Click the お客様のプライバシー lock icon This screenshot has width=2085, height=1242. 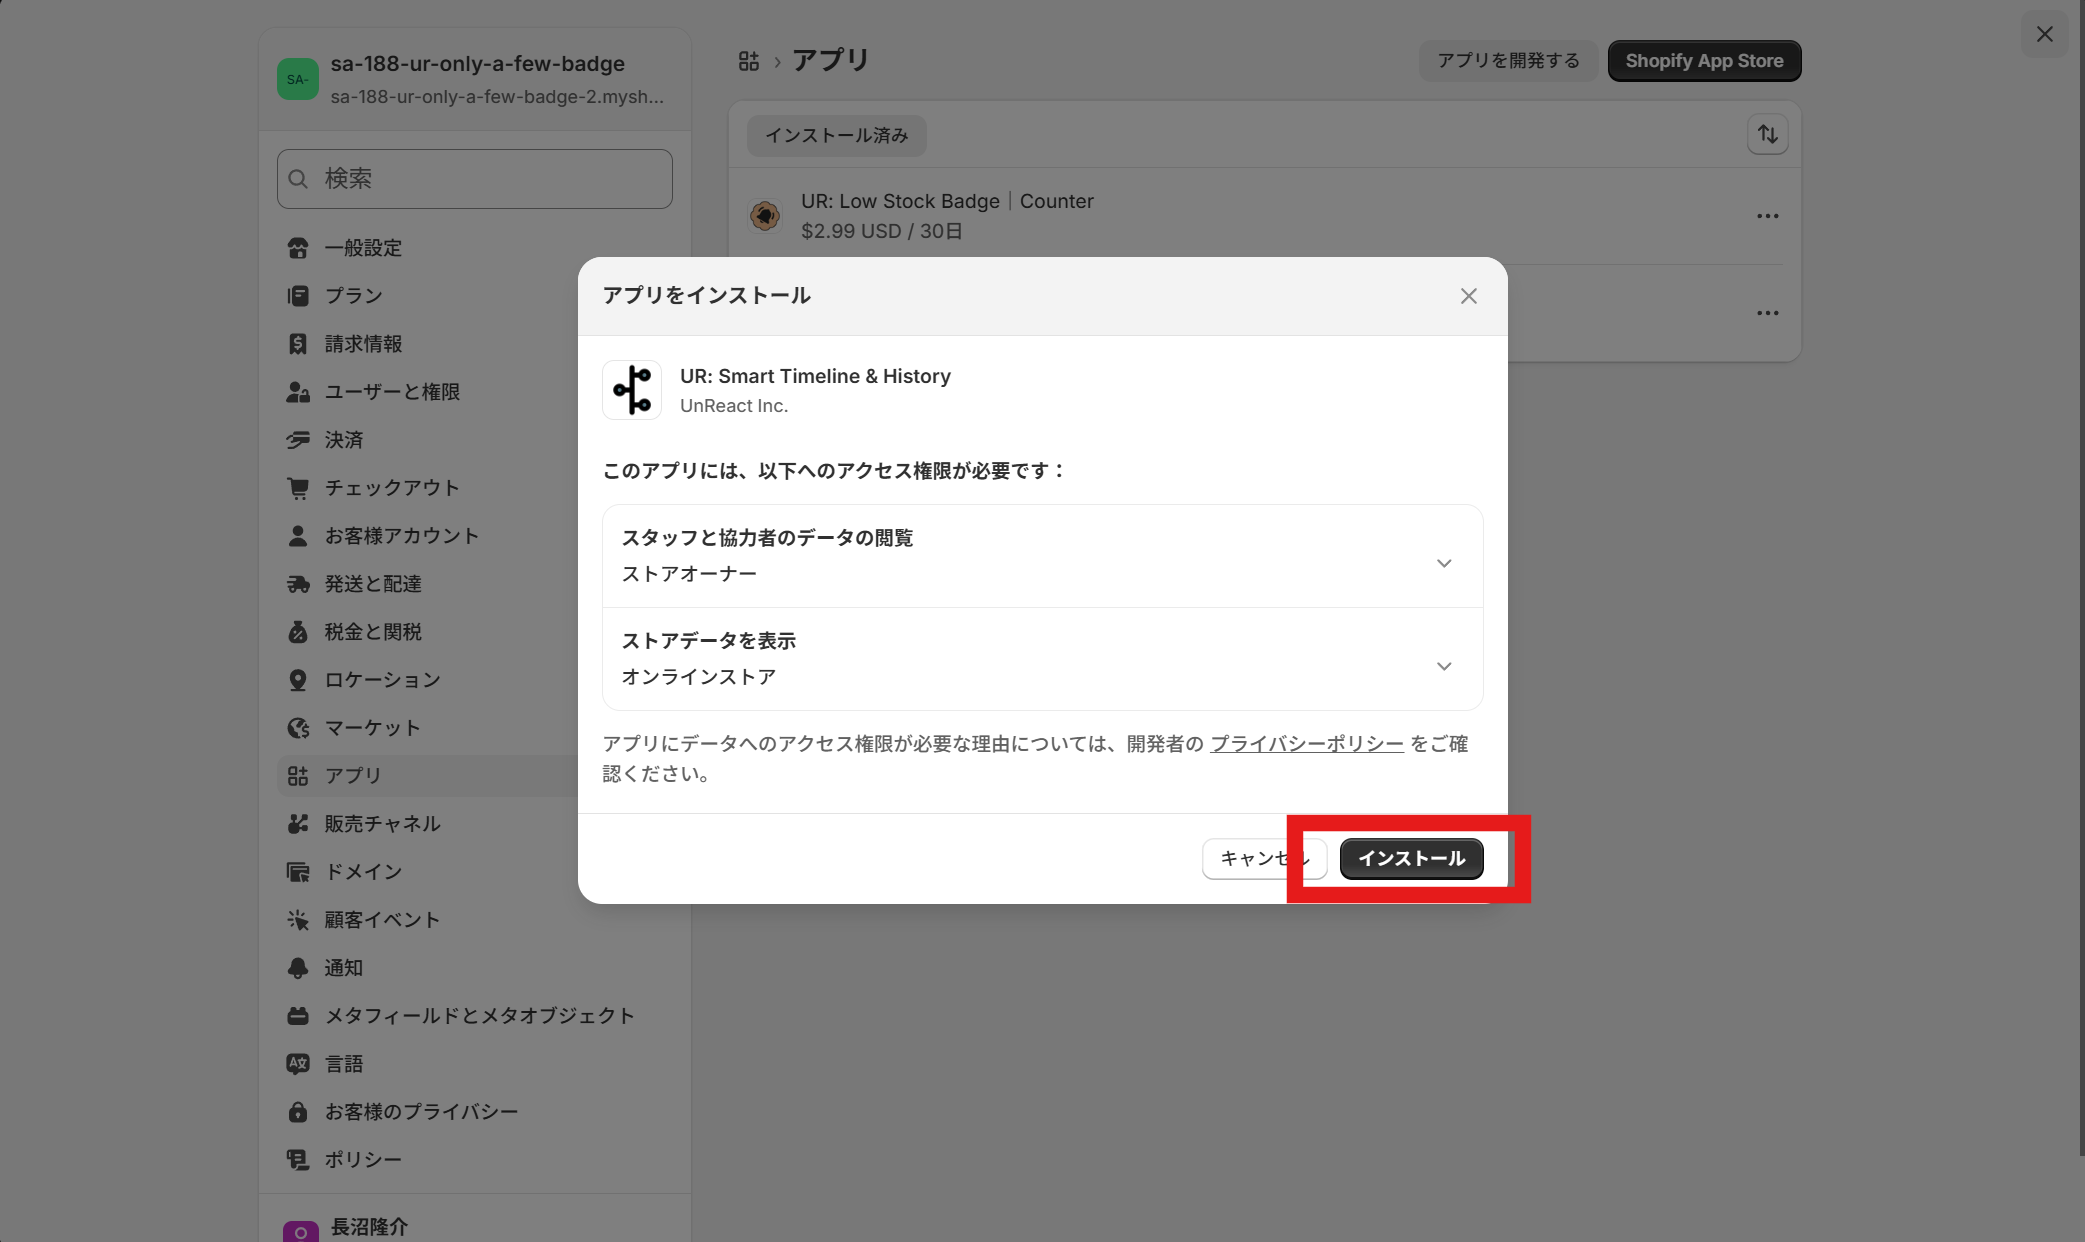click(x=297, y=1112)
